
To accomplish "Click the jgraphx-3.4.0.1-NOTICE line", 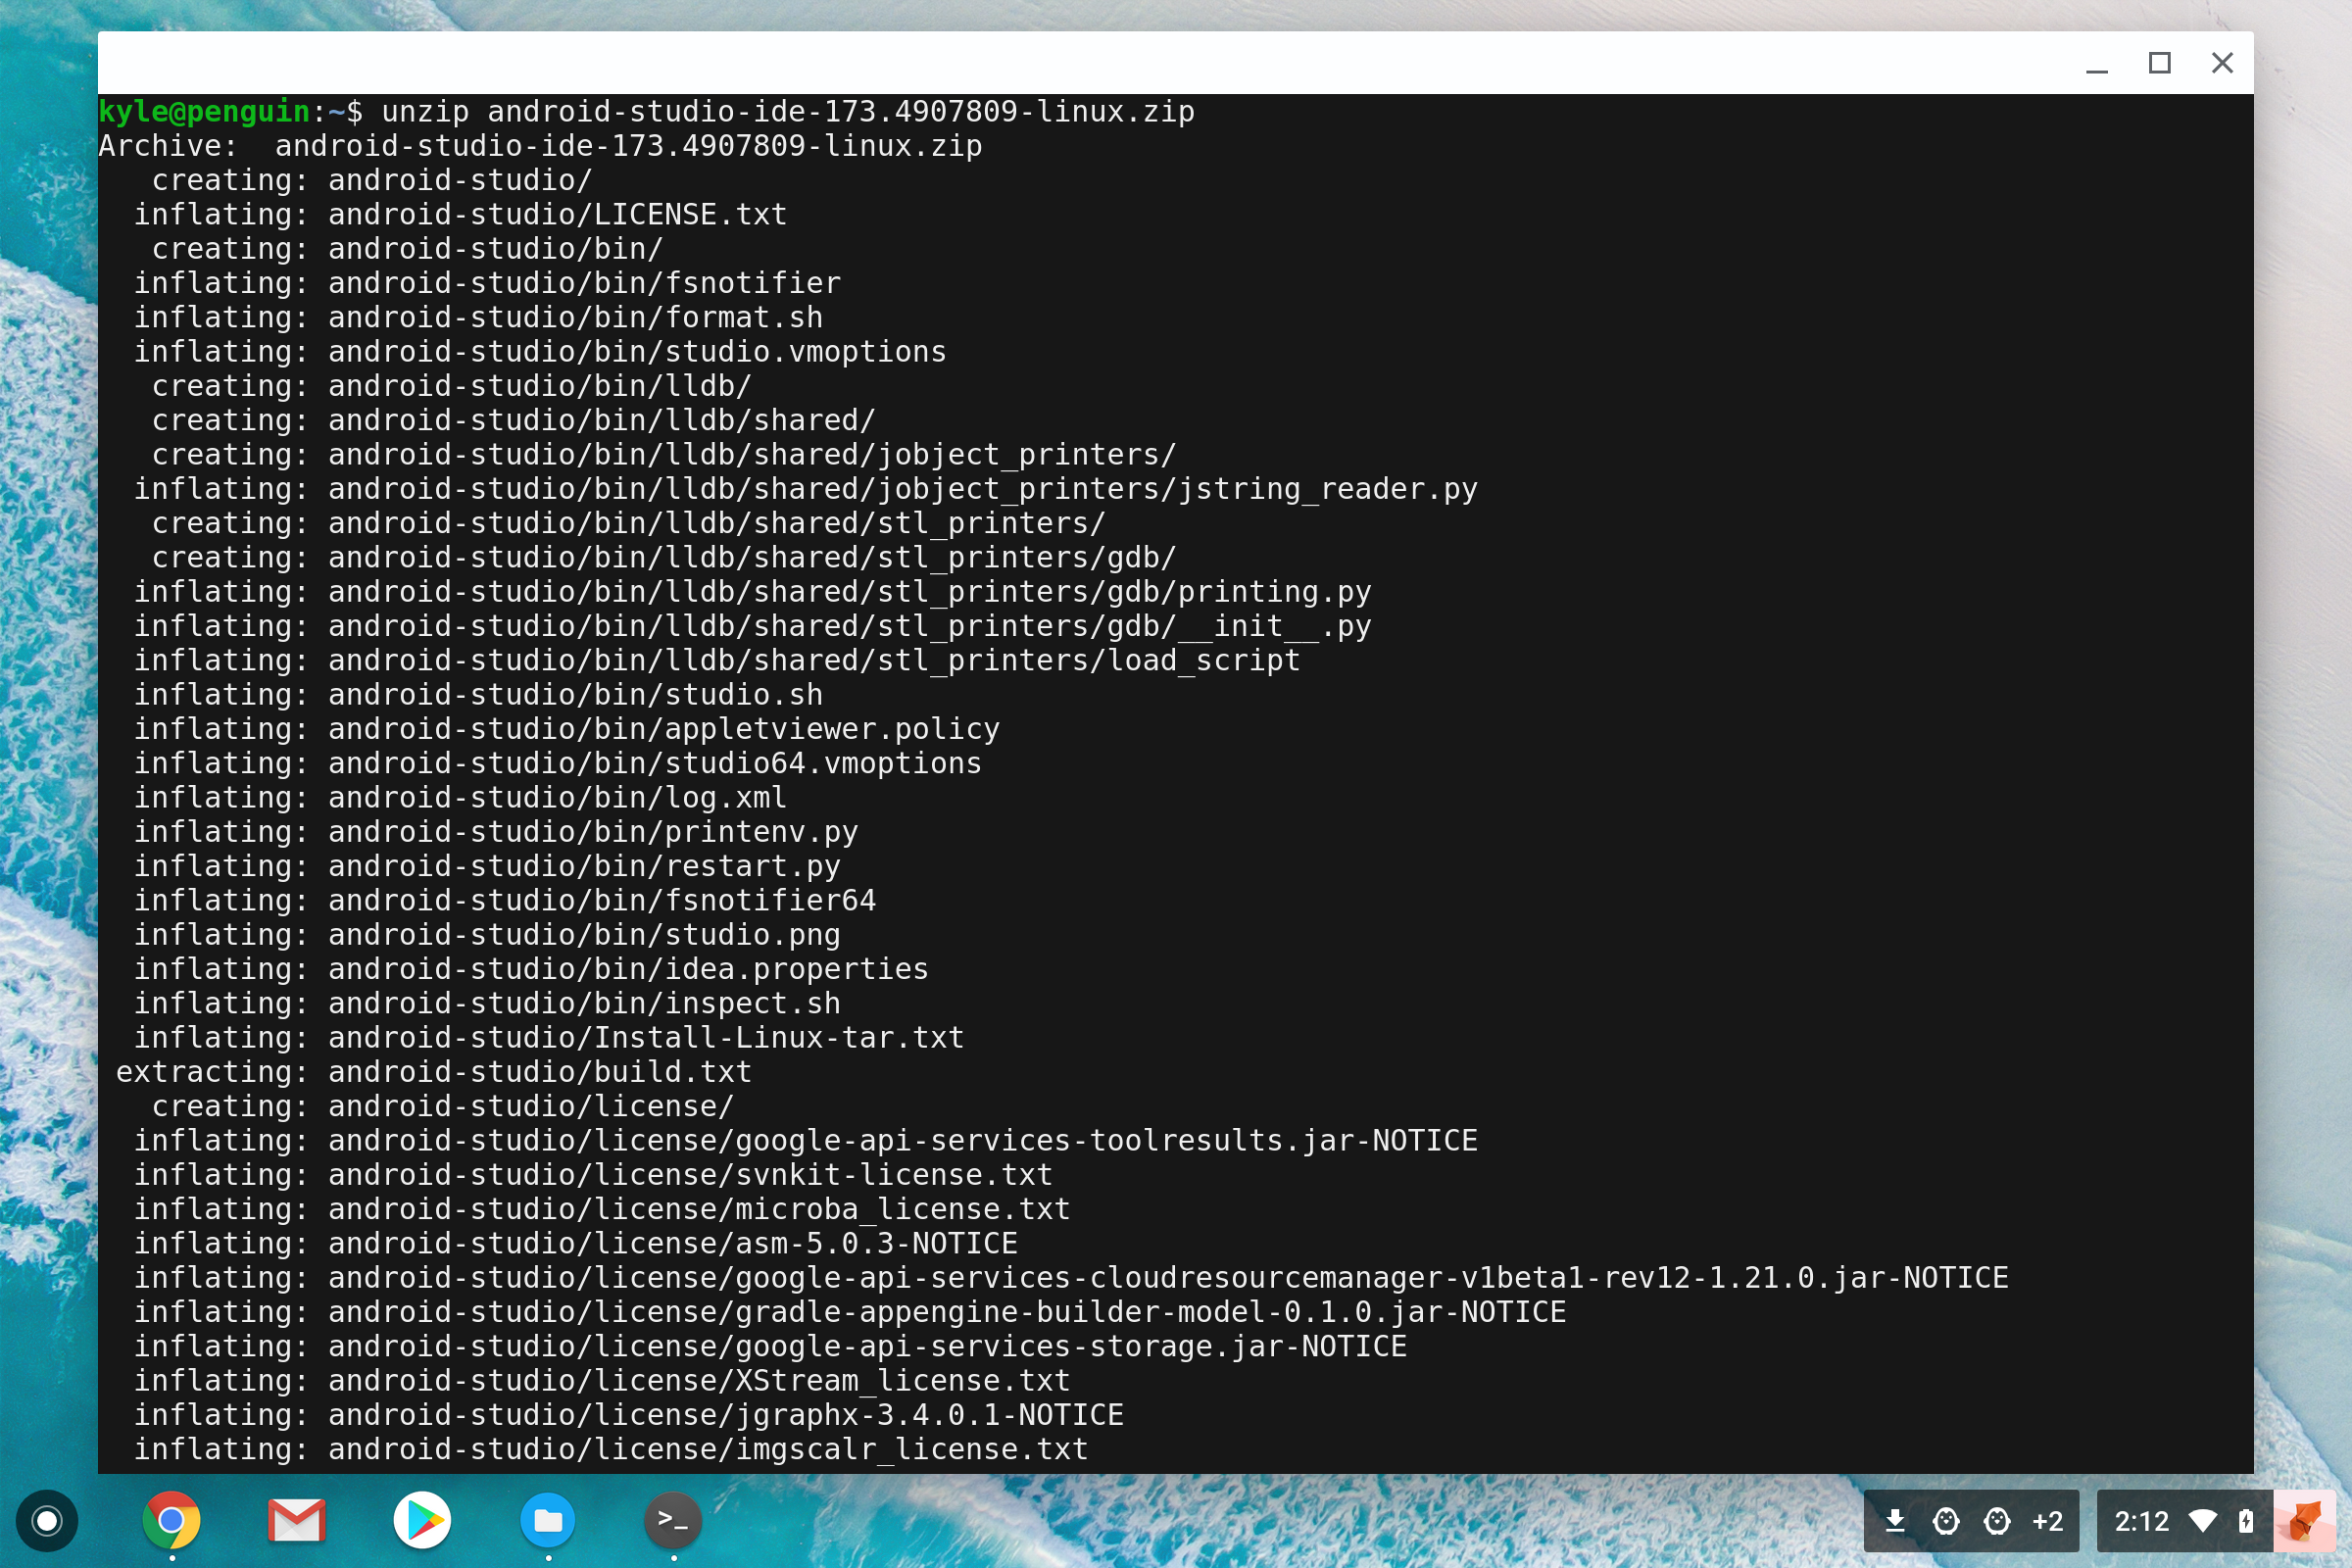I will [x=629, y=1415].
